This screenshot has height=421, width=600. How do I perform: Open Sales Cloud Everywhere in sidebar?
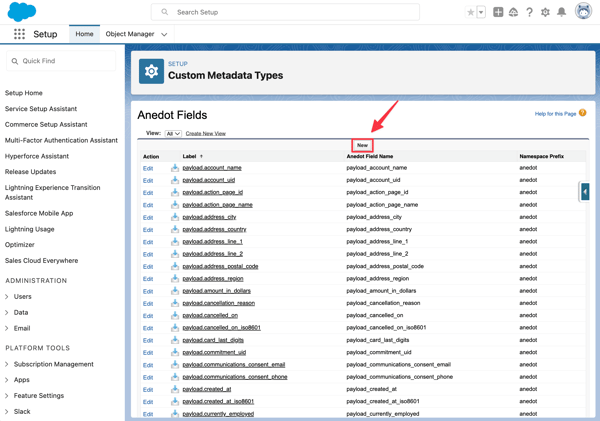pyautogui.click(x=41, y=260)
